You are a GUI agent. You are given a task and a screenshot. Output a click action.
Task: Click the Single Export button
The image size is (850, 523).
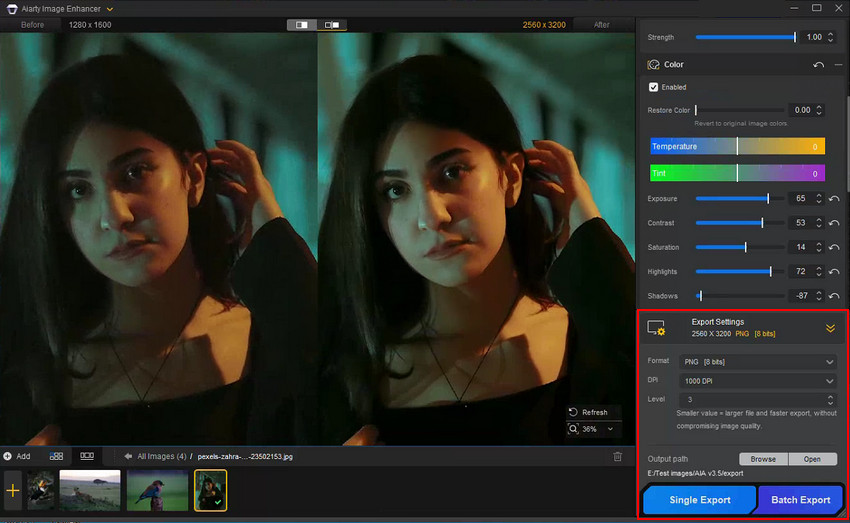coord(699,500)
